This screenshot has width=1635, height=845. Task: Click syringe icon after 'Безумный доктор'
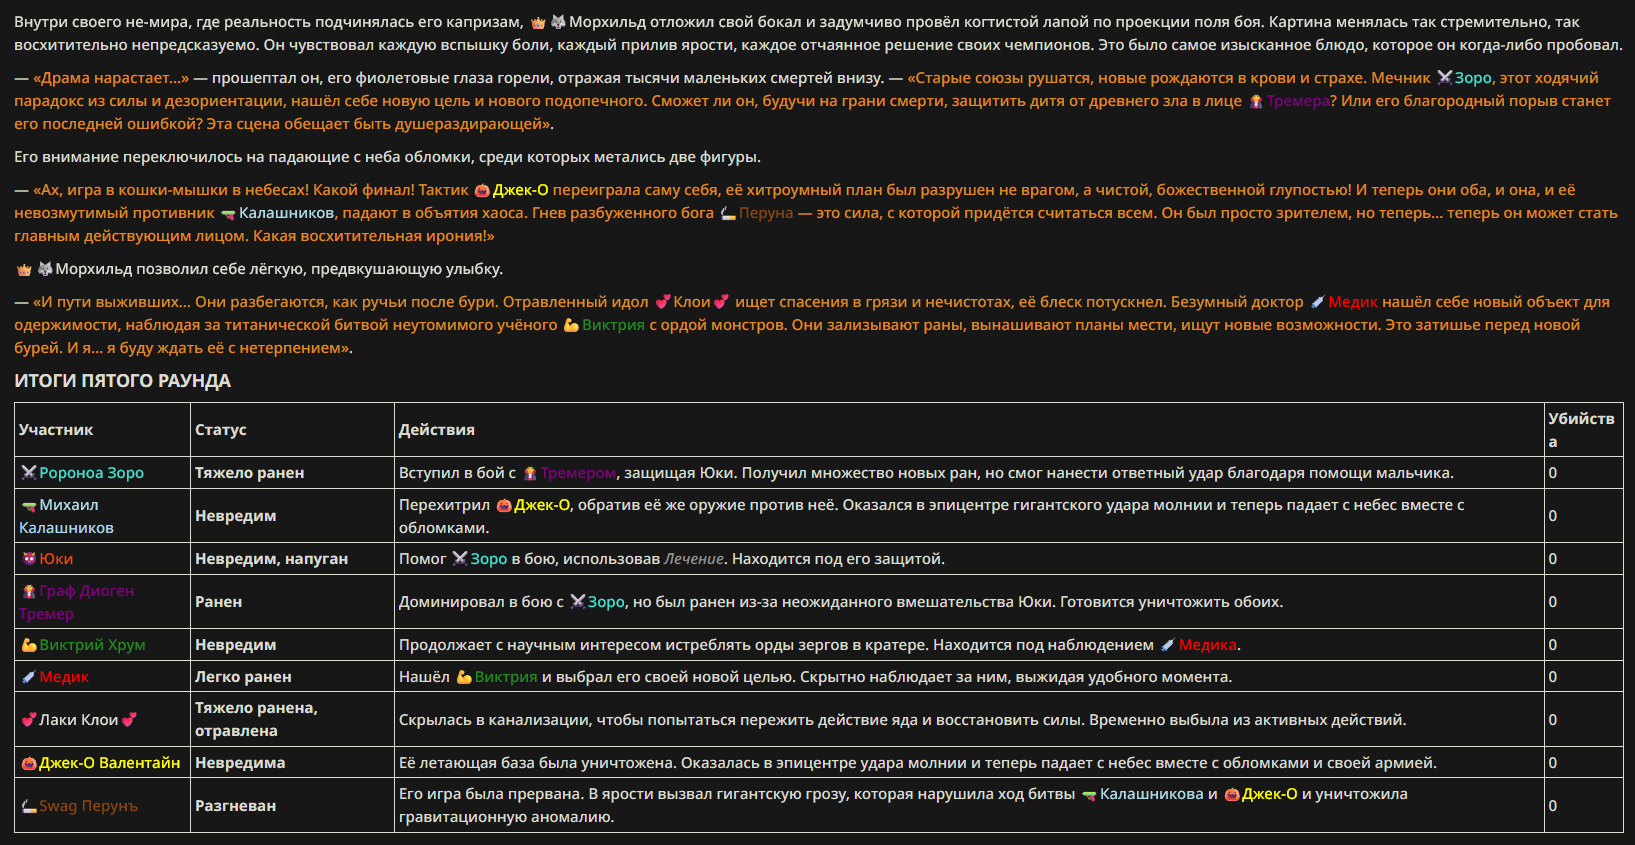(1317, 302)
